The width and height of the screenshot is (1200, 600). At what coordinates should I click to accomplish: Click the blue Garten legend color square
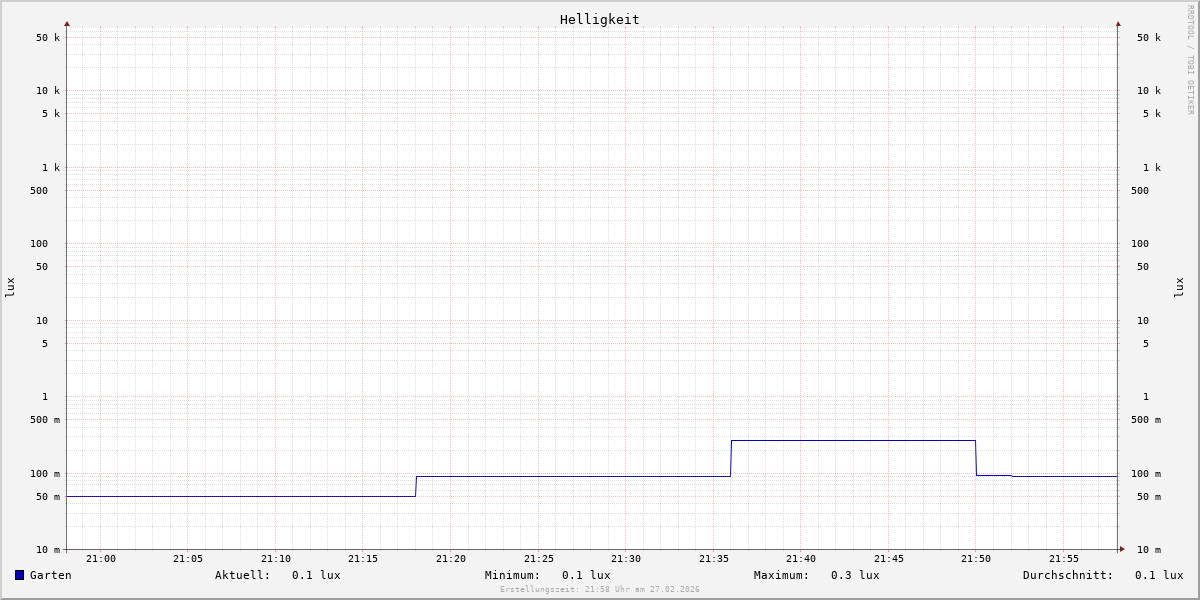coord(19,575)
